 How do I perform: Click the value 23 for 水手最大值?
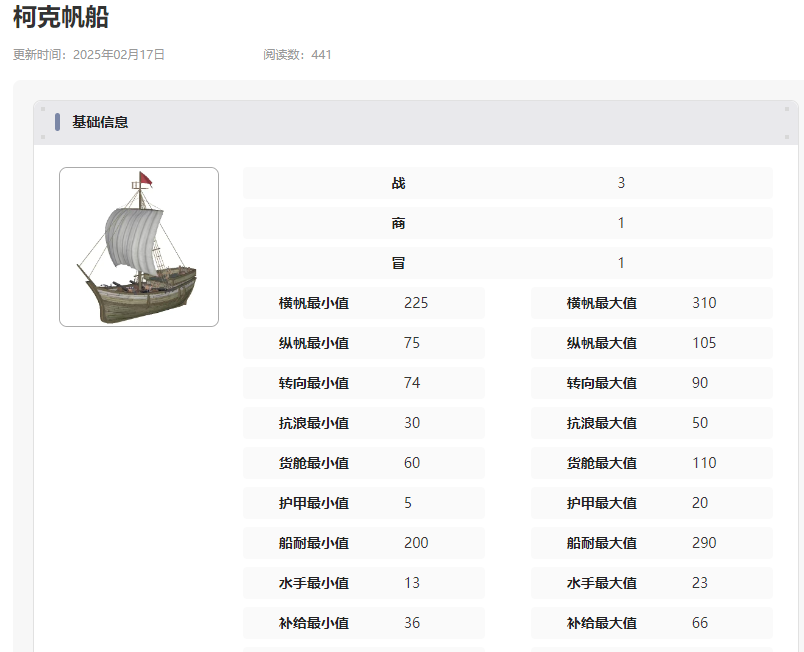point(700,583)
